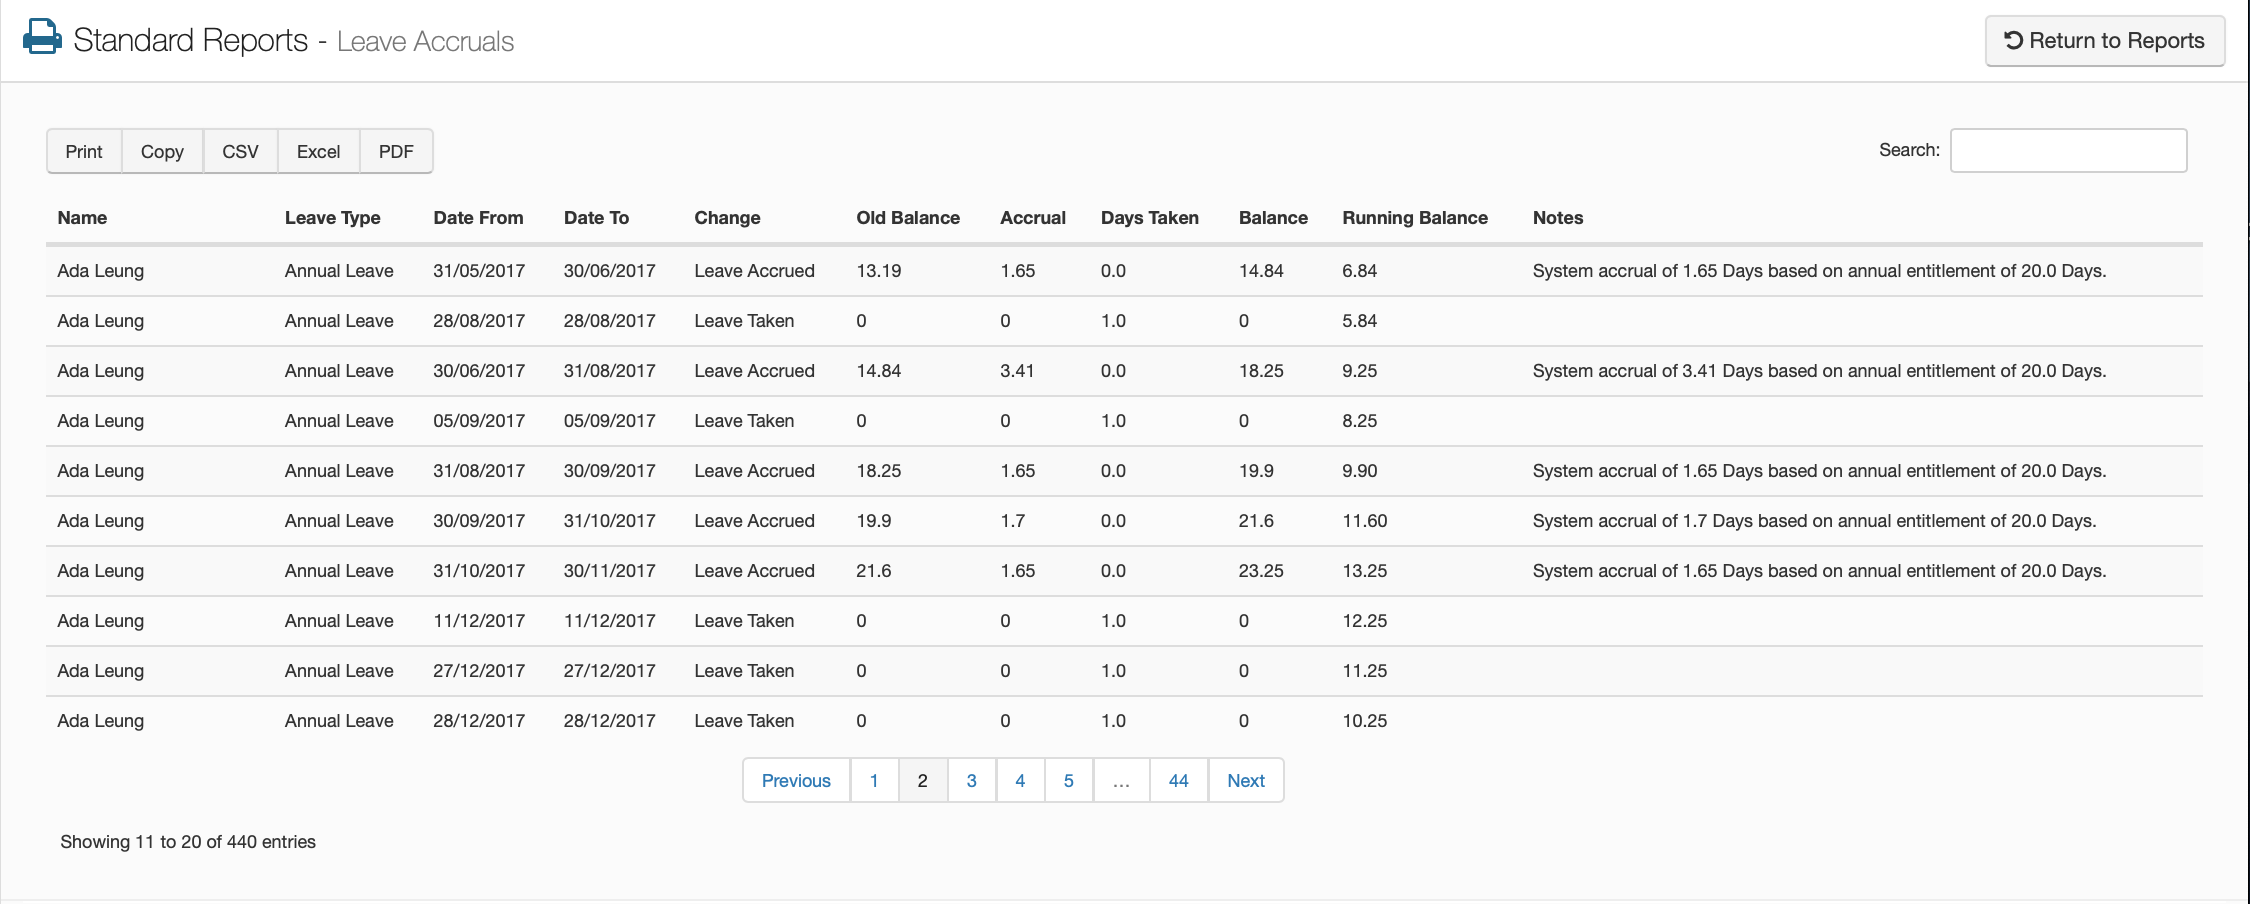Image resolution: width=2250 pixels, height=904 pixels.
Task: Sort by Date From column
Action: pos(478,218)
